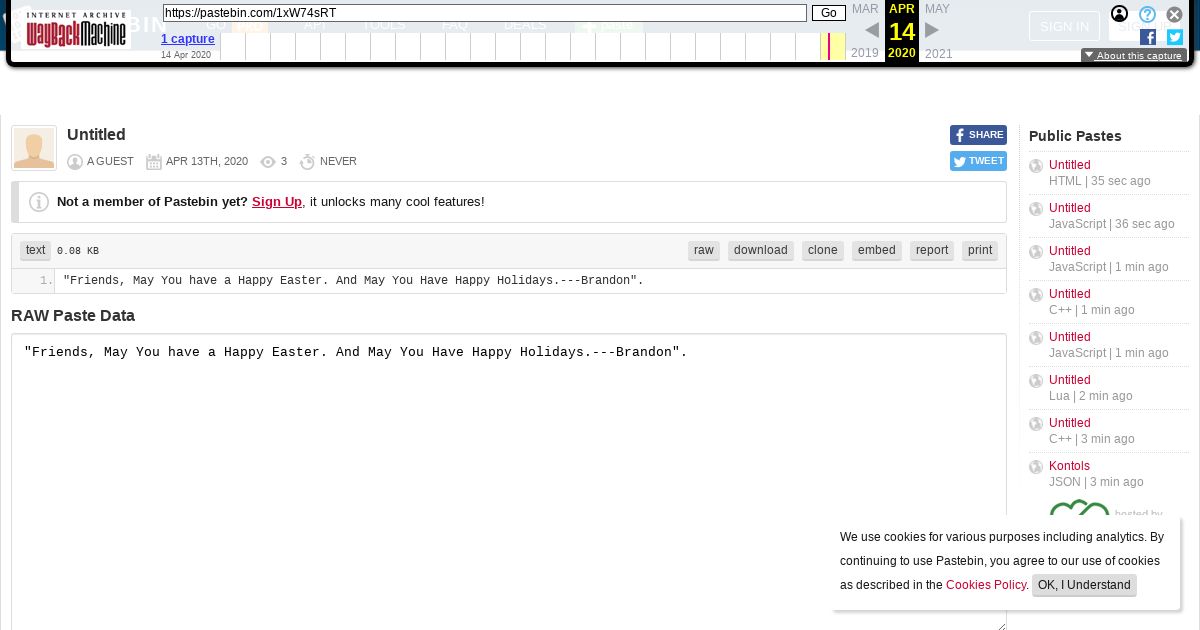The width and height of the screenshot is (1200, 630).
Task: Open the Untitled Lua paste
Action: pos(1070,380)
